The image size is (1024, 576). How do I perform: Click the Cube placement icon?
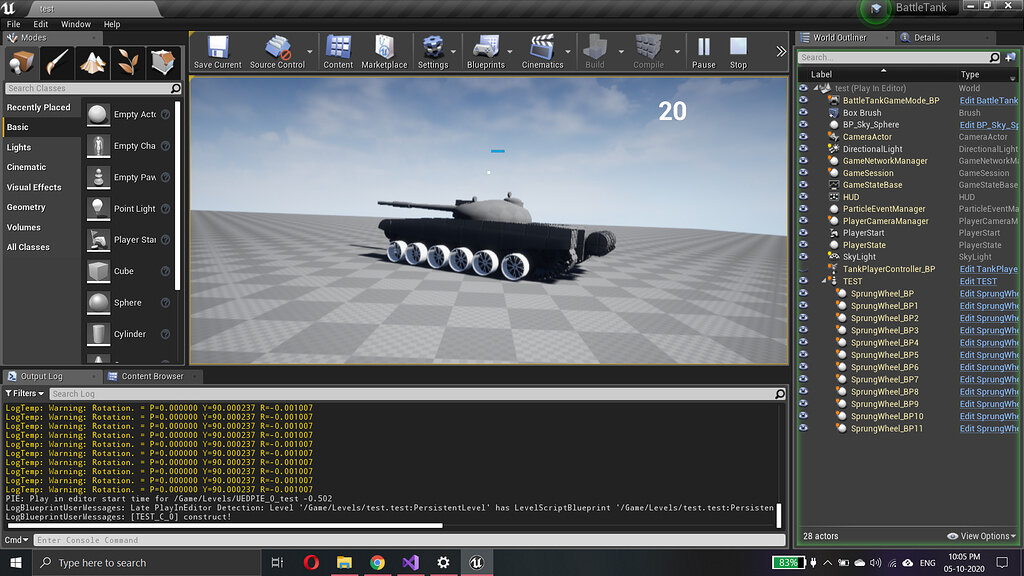pos(98,271)
